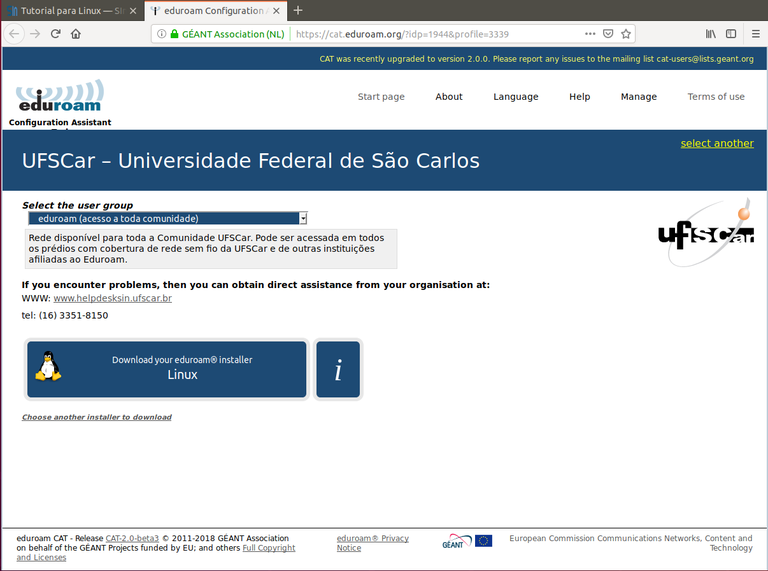Open the About menu

449,96
